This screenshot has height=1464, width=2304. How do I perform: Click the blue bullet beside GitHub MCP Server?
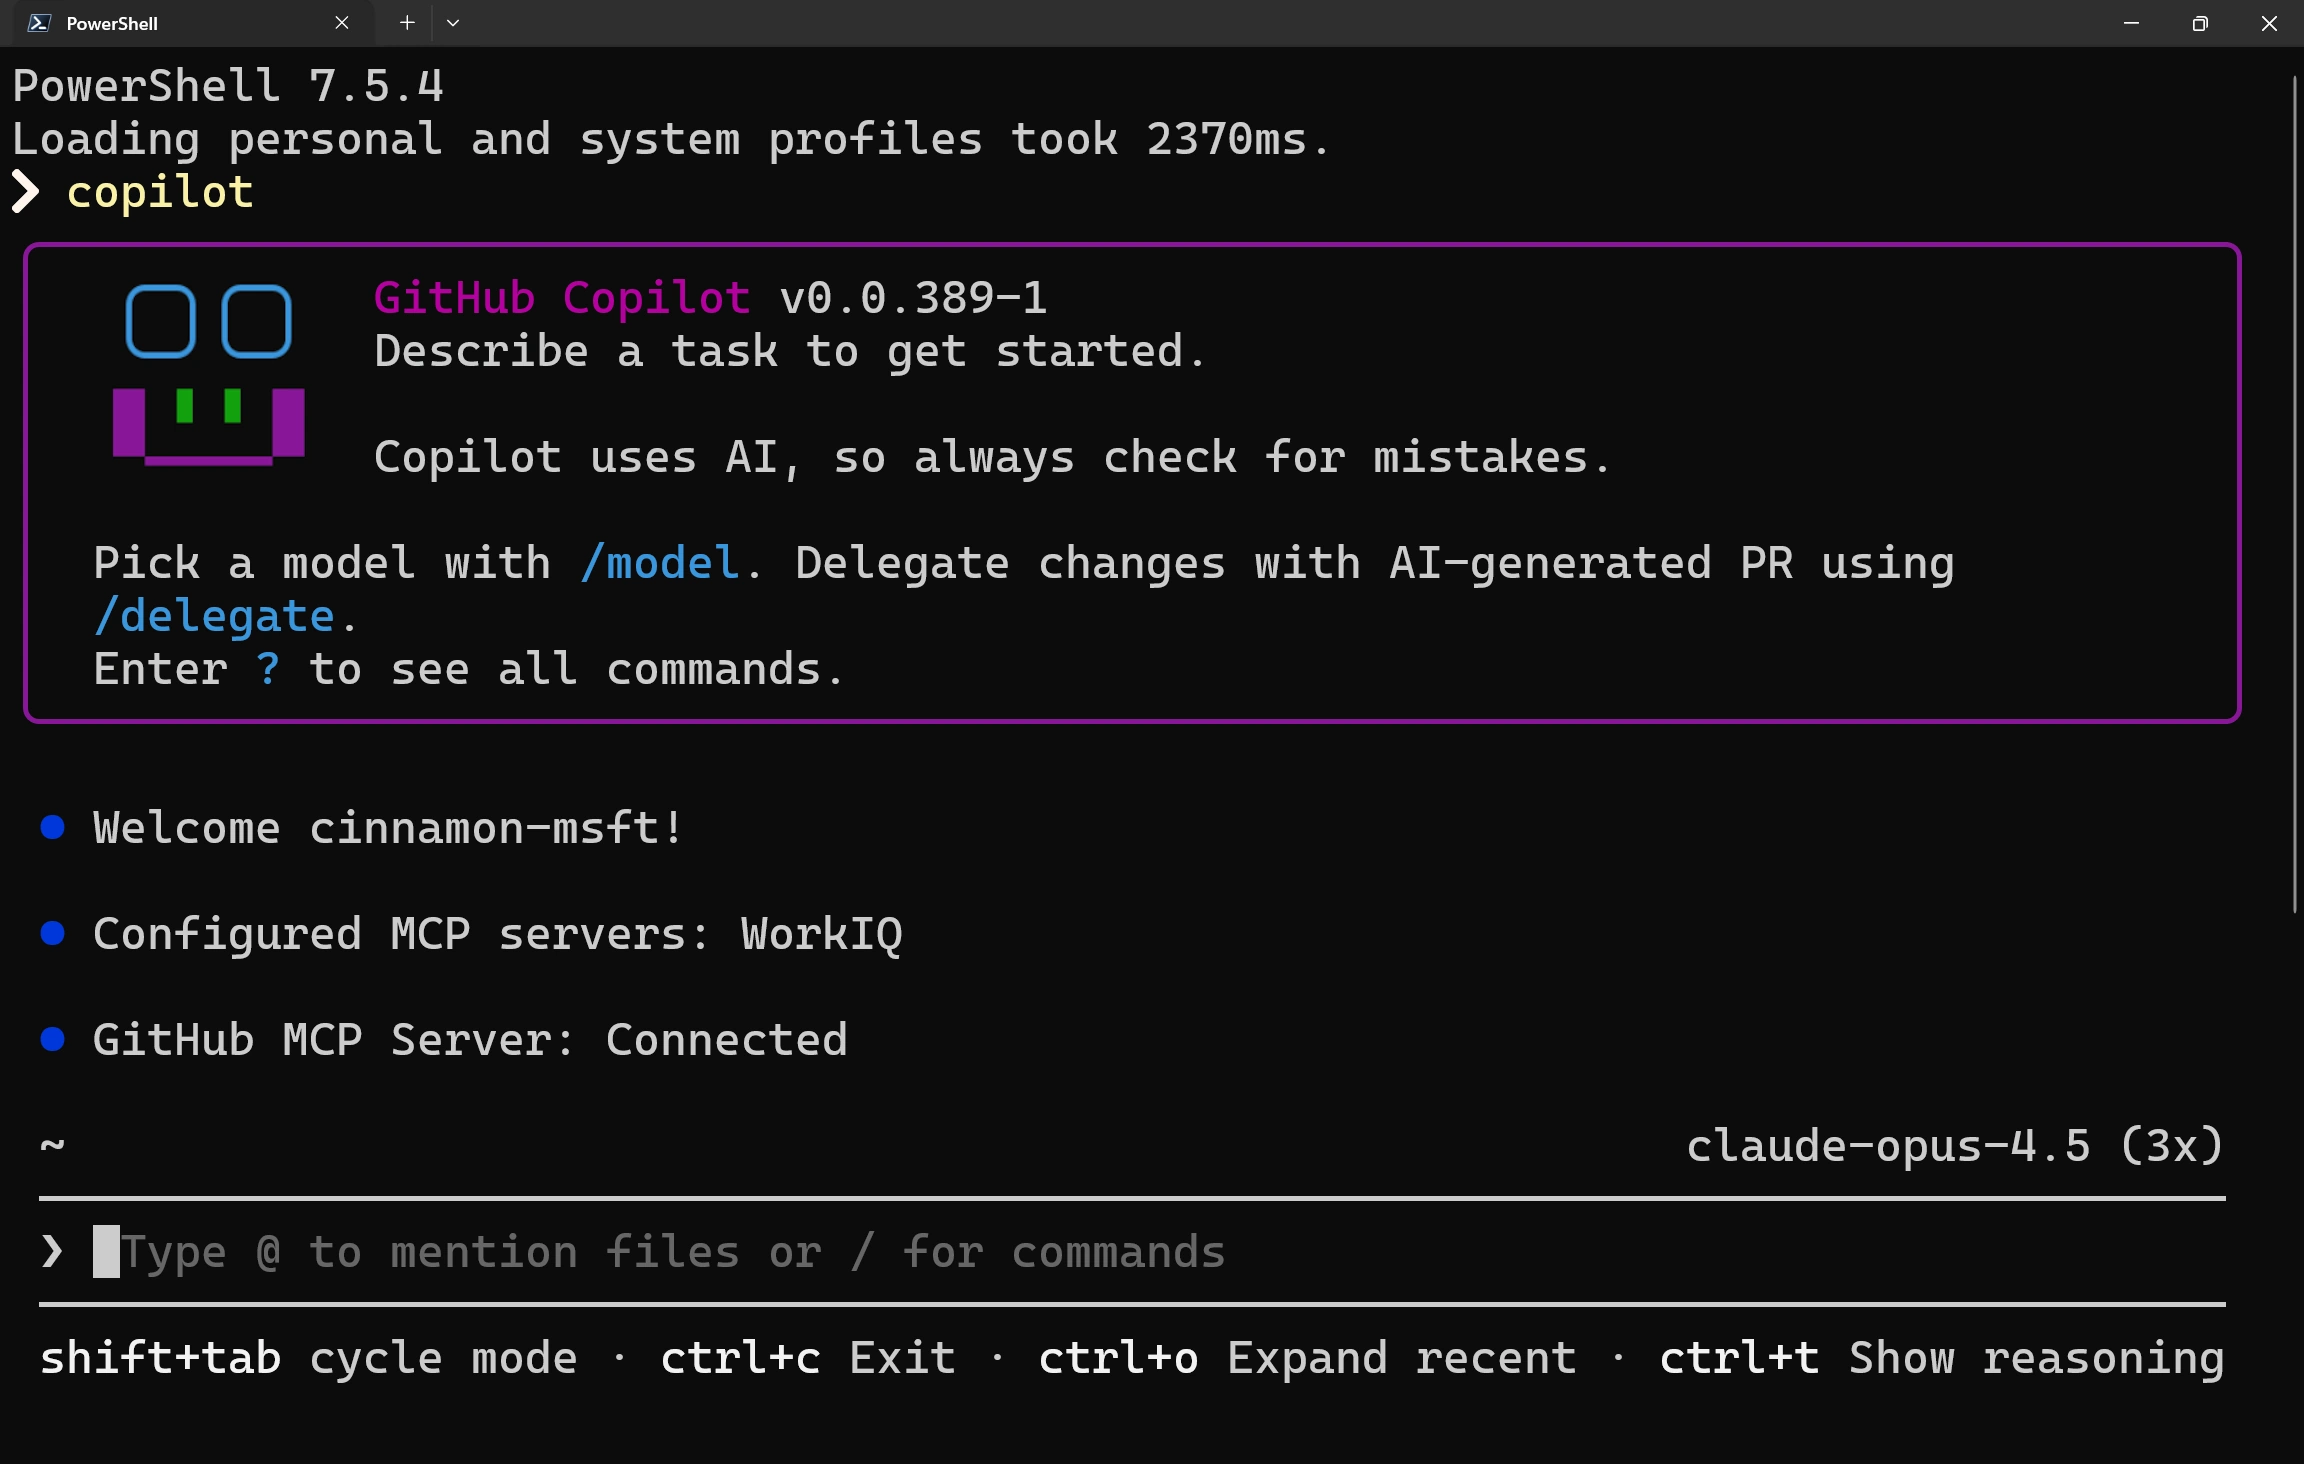(x=53, y=1040)
